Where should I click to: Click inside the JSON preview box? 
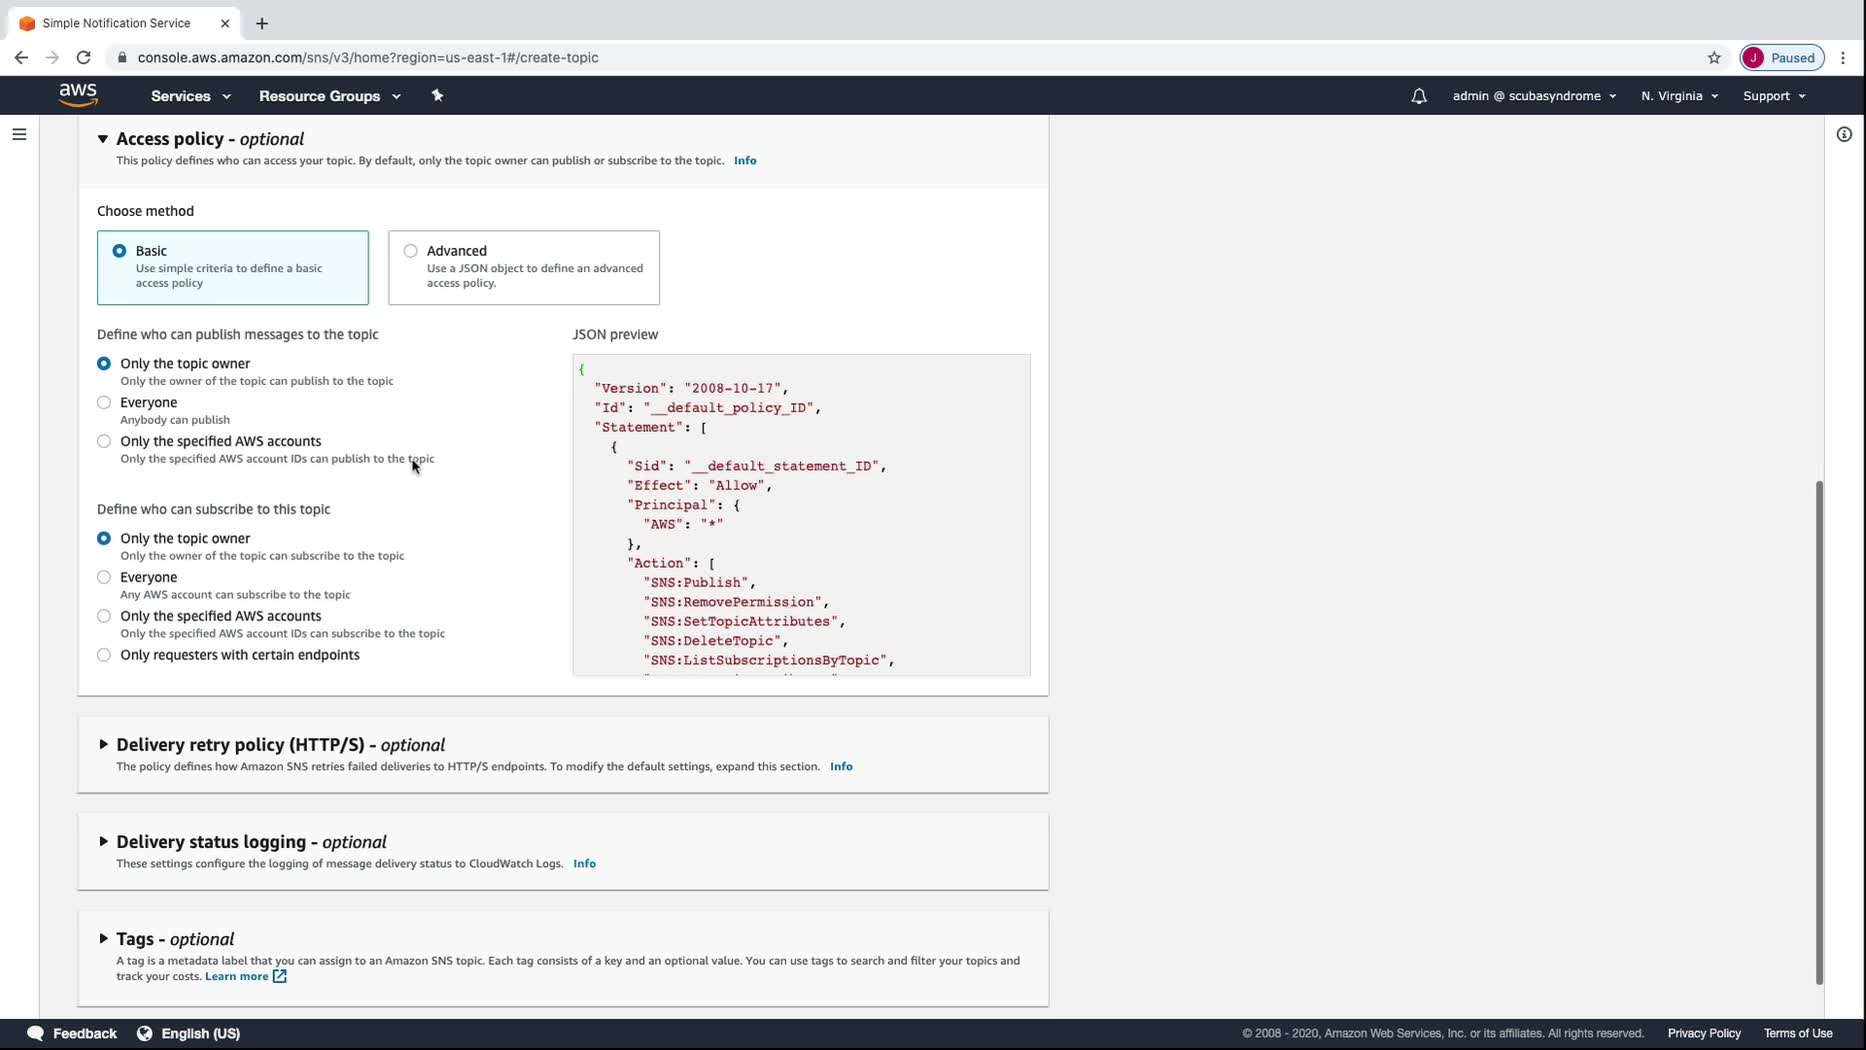tap(801, 515)
